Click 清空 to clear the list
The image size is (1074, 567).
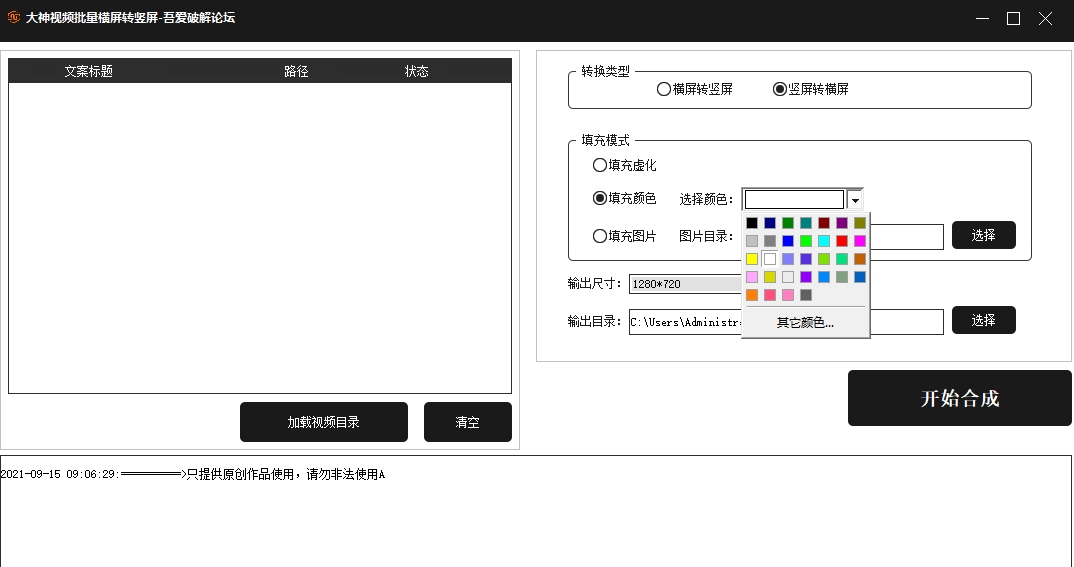tap(468, 422)
